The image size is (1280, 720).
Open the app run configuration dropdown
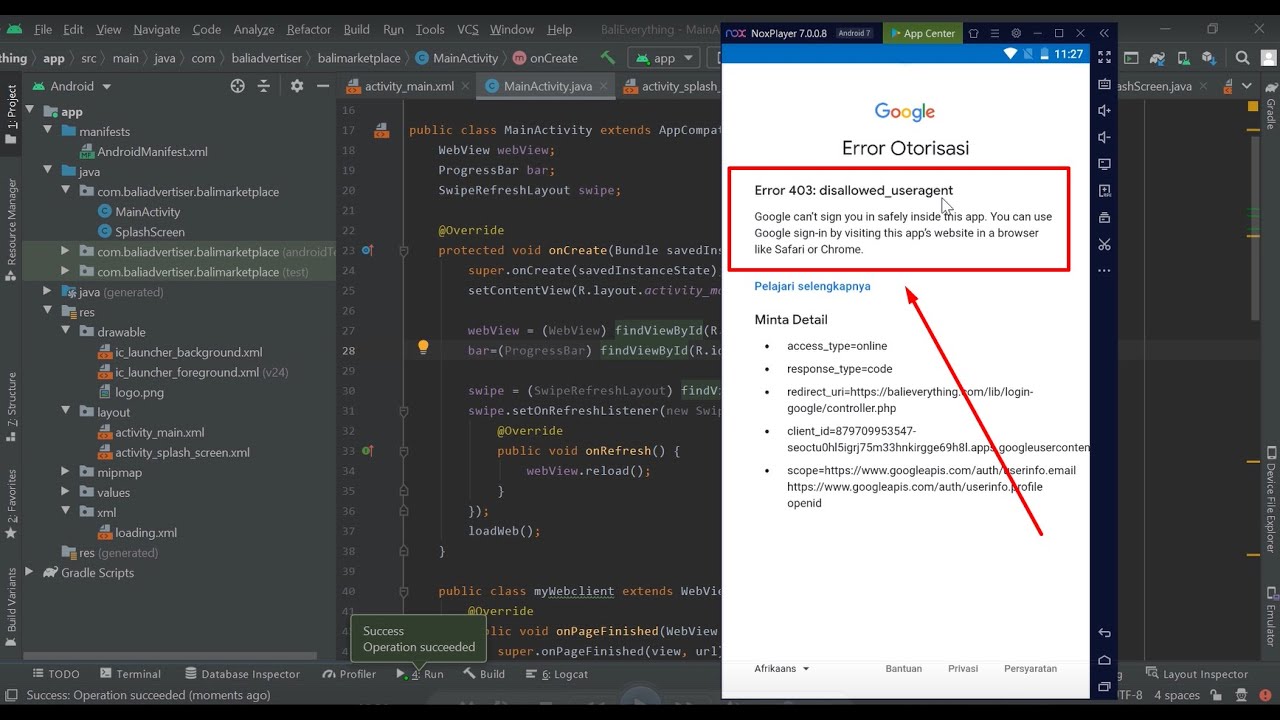664,58
